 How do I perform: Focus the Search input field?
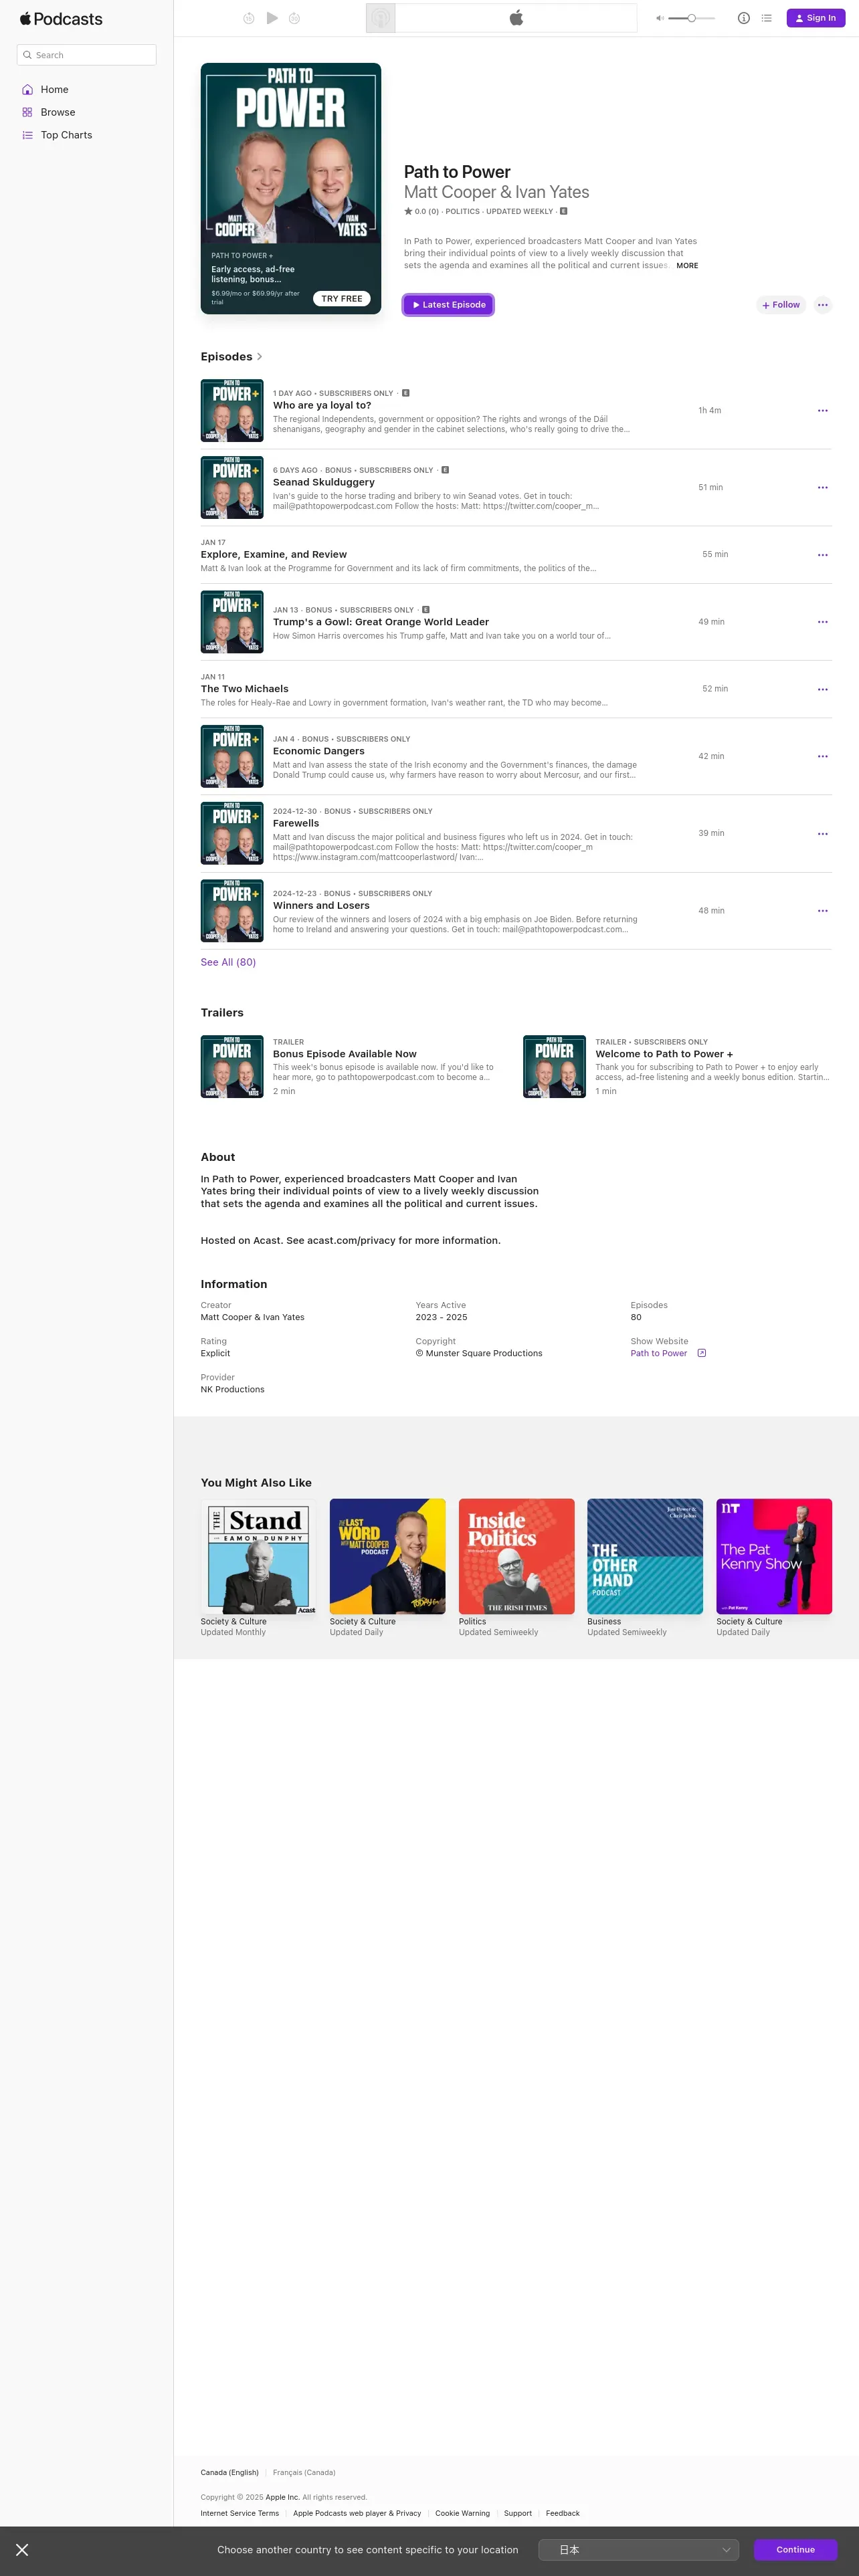coord(87,55)
